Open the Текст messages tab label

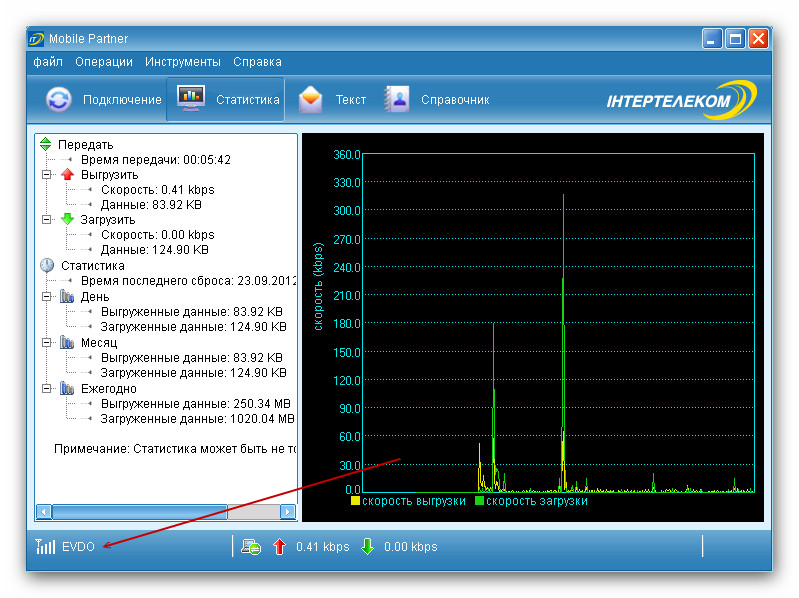[x=351, y=100]
